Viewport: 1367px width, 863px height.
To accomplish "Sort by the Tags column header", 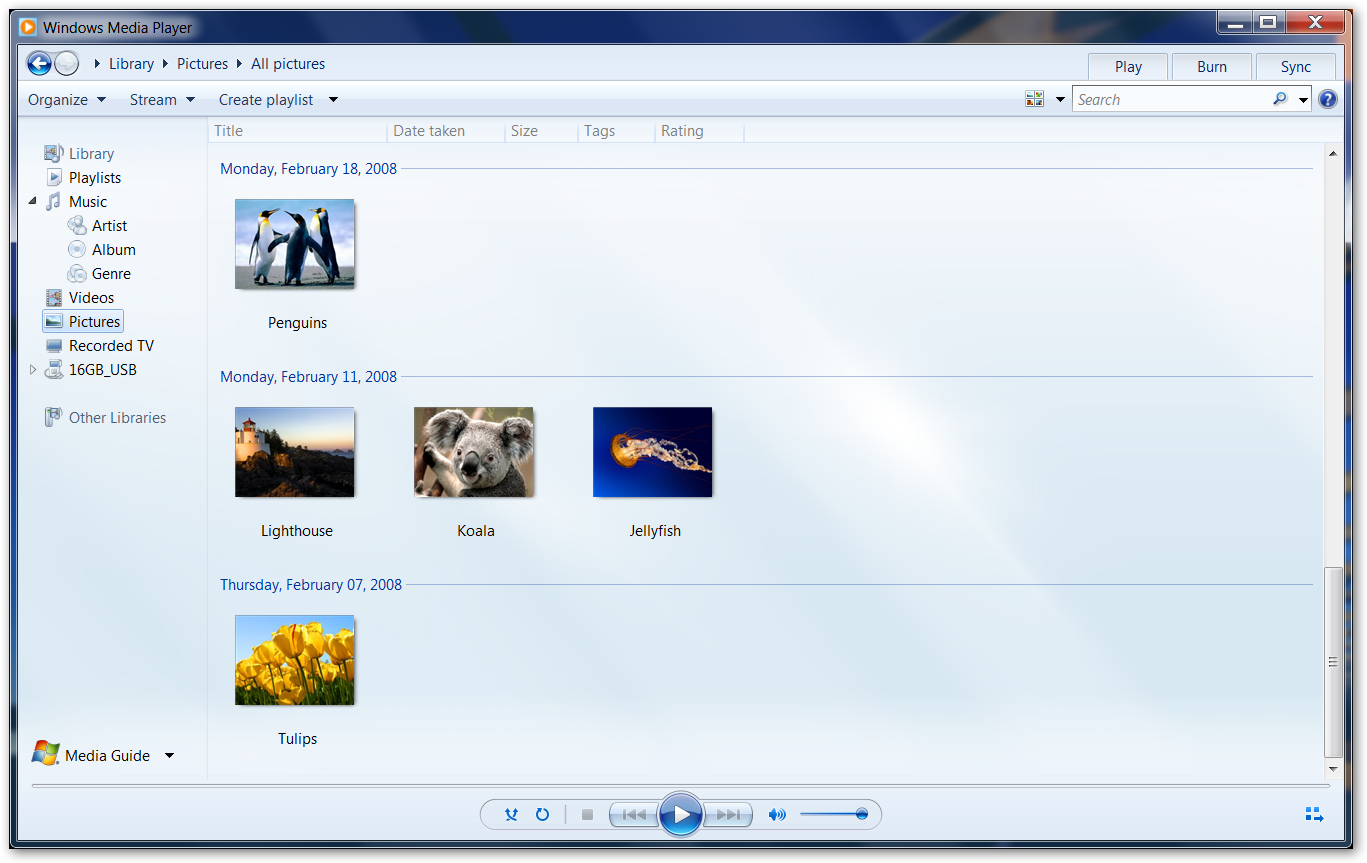I will point(616,131).
